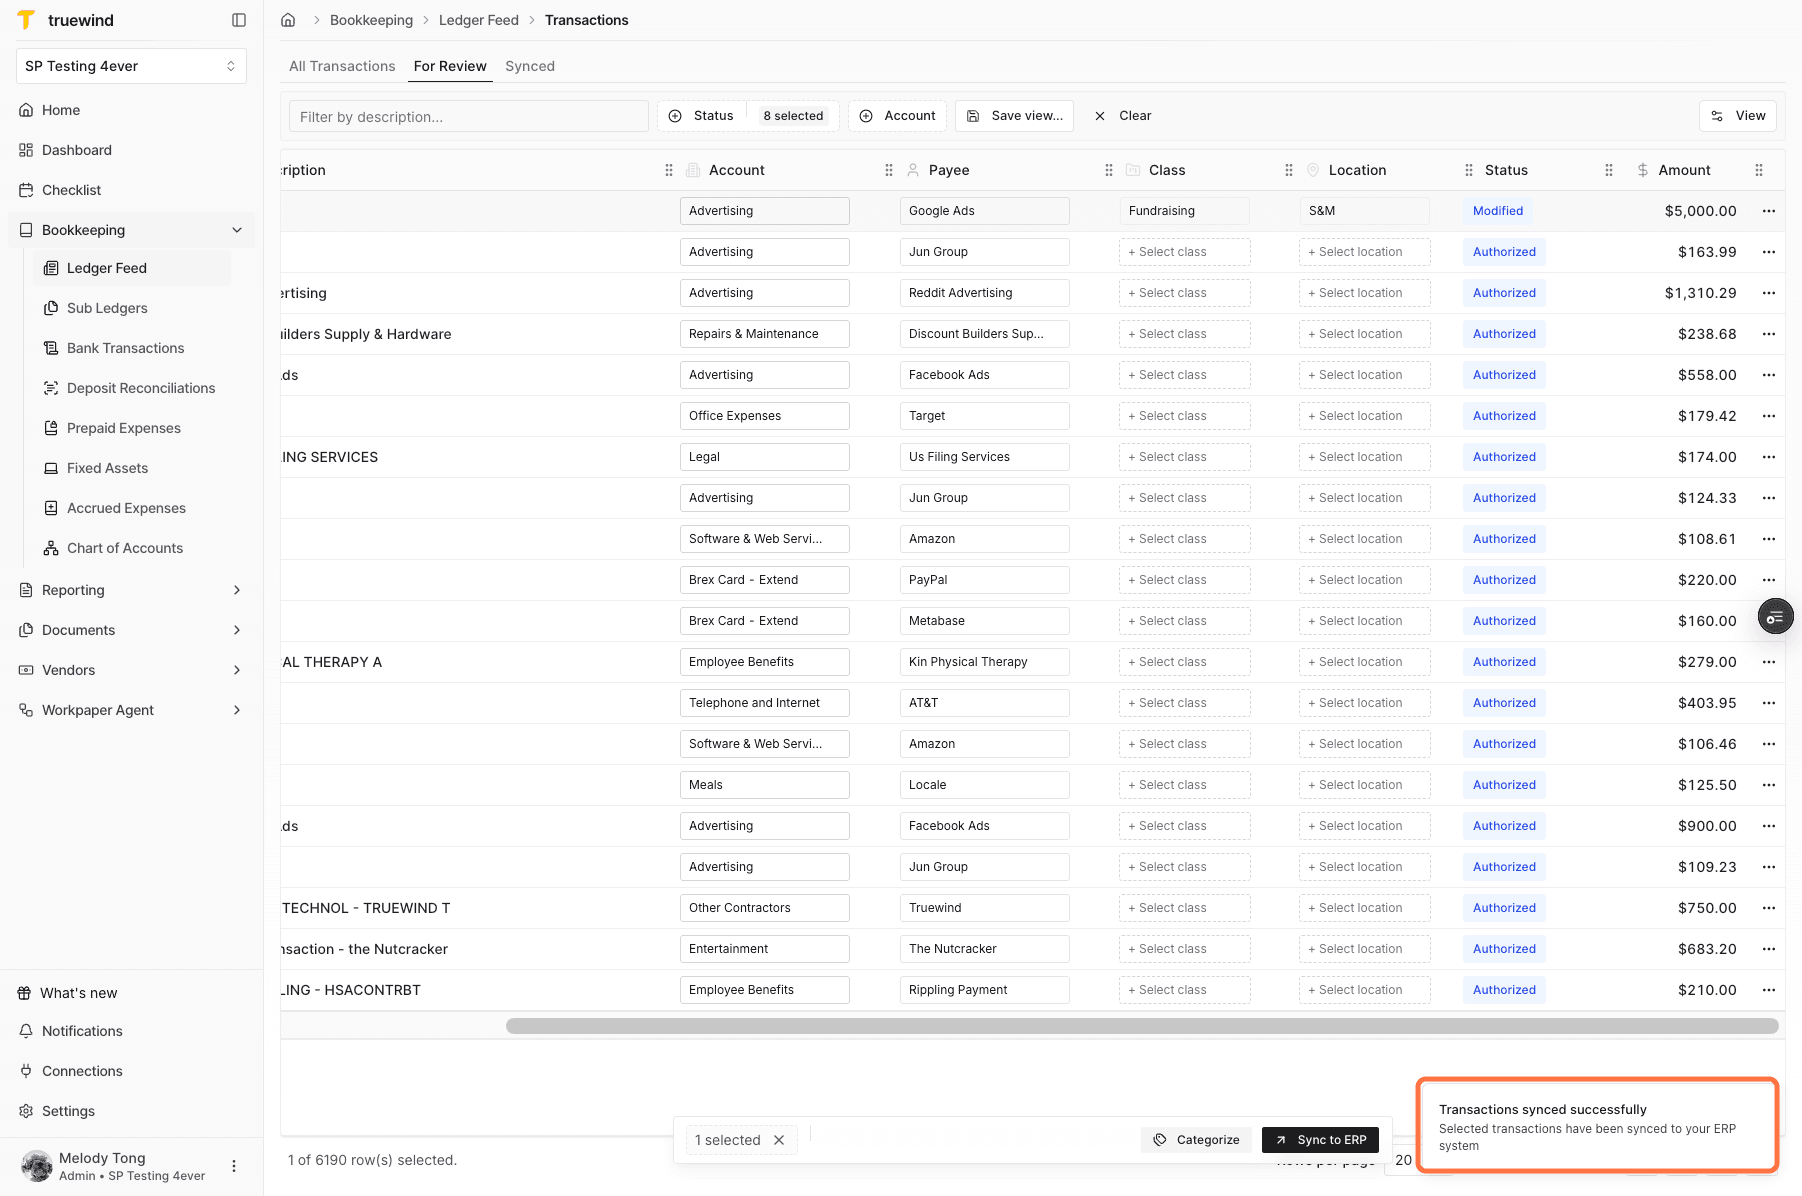Click the Status column drag handle
1802x1196 pixels.
[1609, 170]
